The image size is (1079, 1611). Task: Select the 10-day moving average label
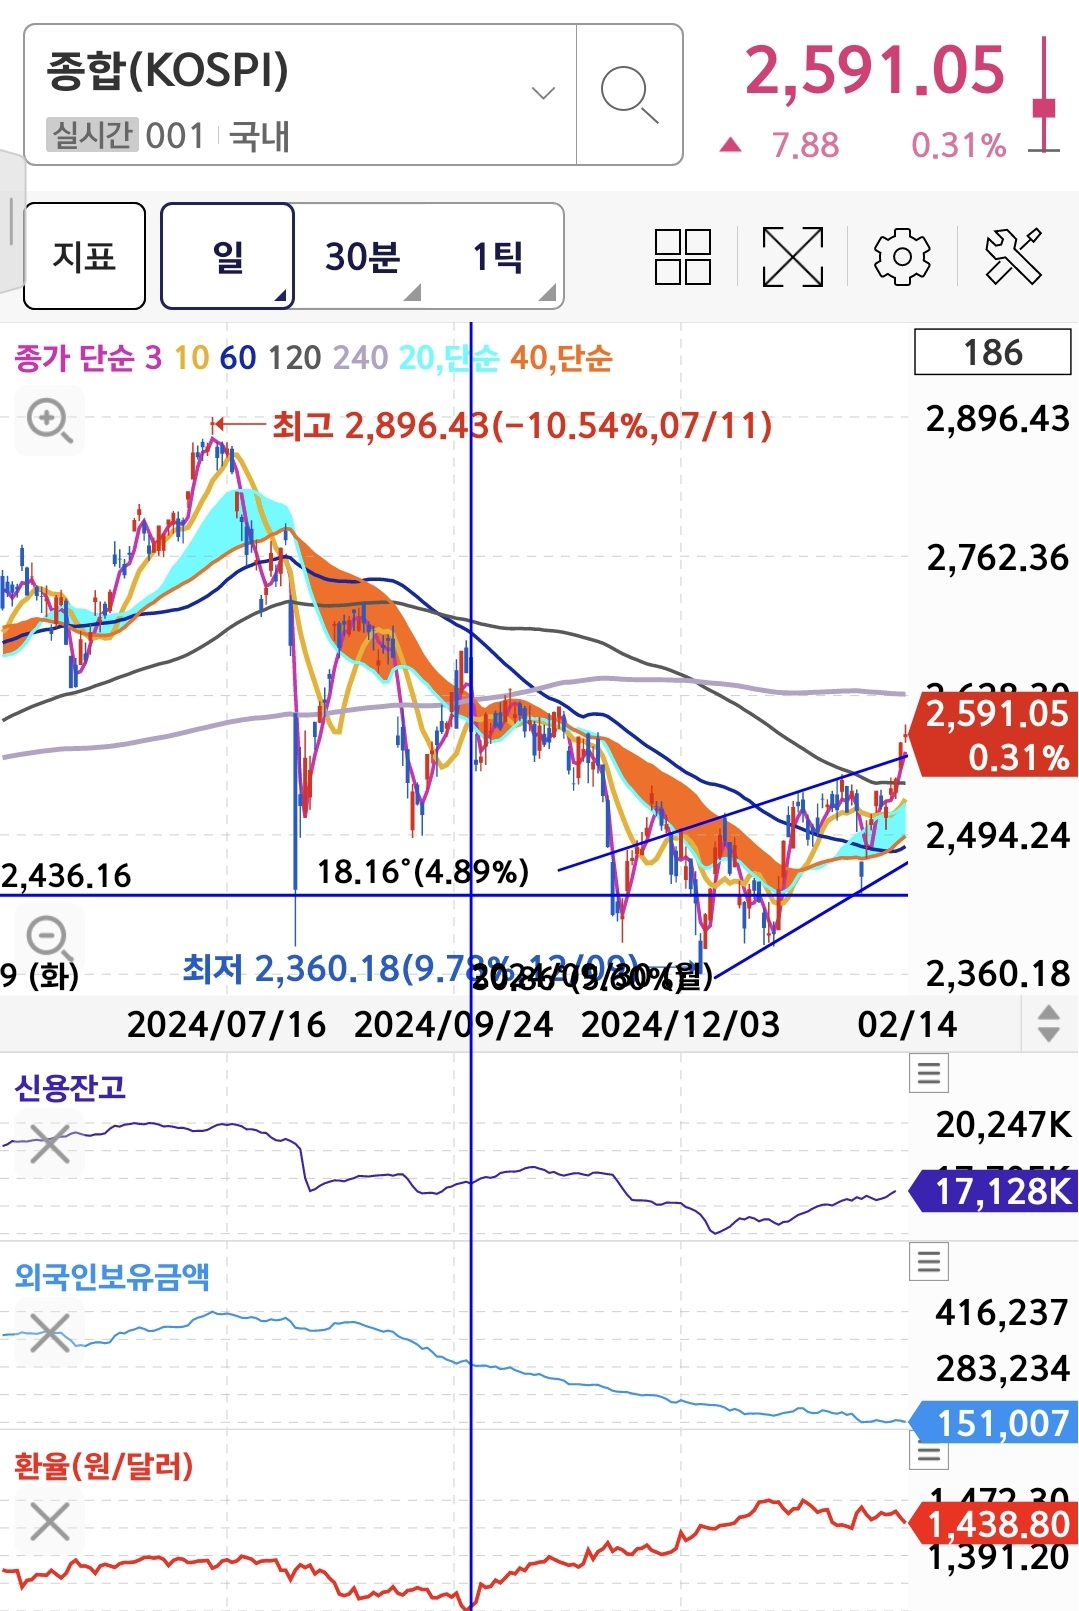pyautogui.click(x=191, y=357)
